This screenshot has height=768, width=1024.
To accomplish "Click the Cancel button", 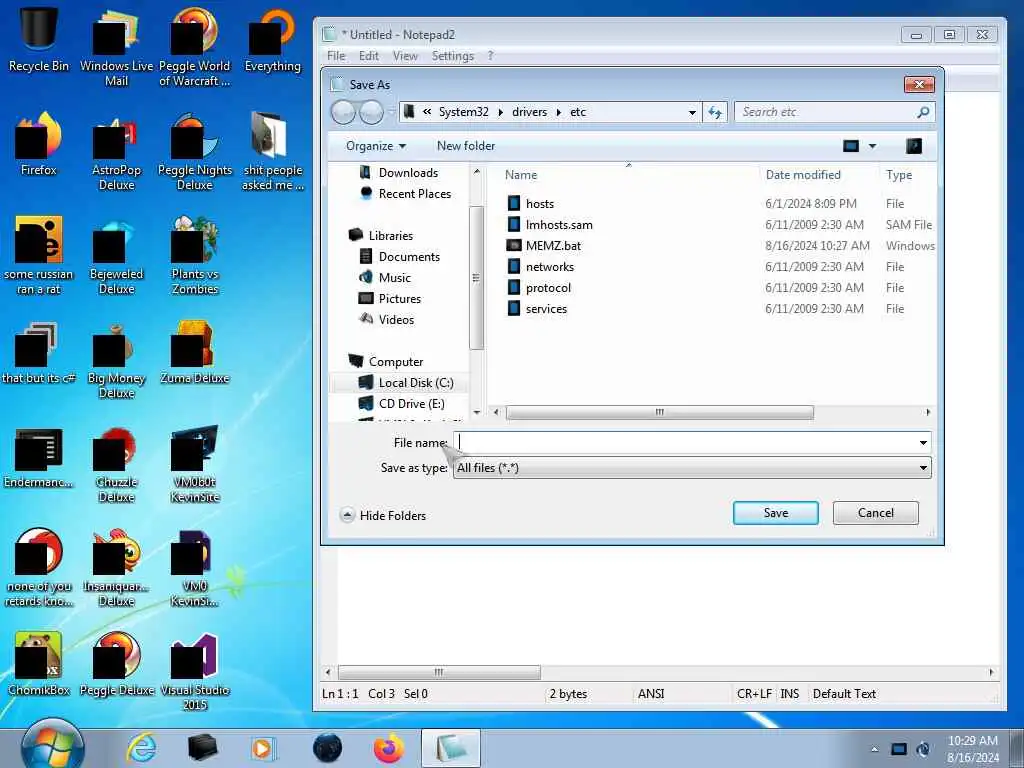I will point(876,513).
